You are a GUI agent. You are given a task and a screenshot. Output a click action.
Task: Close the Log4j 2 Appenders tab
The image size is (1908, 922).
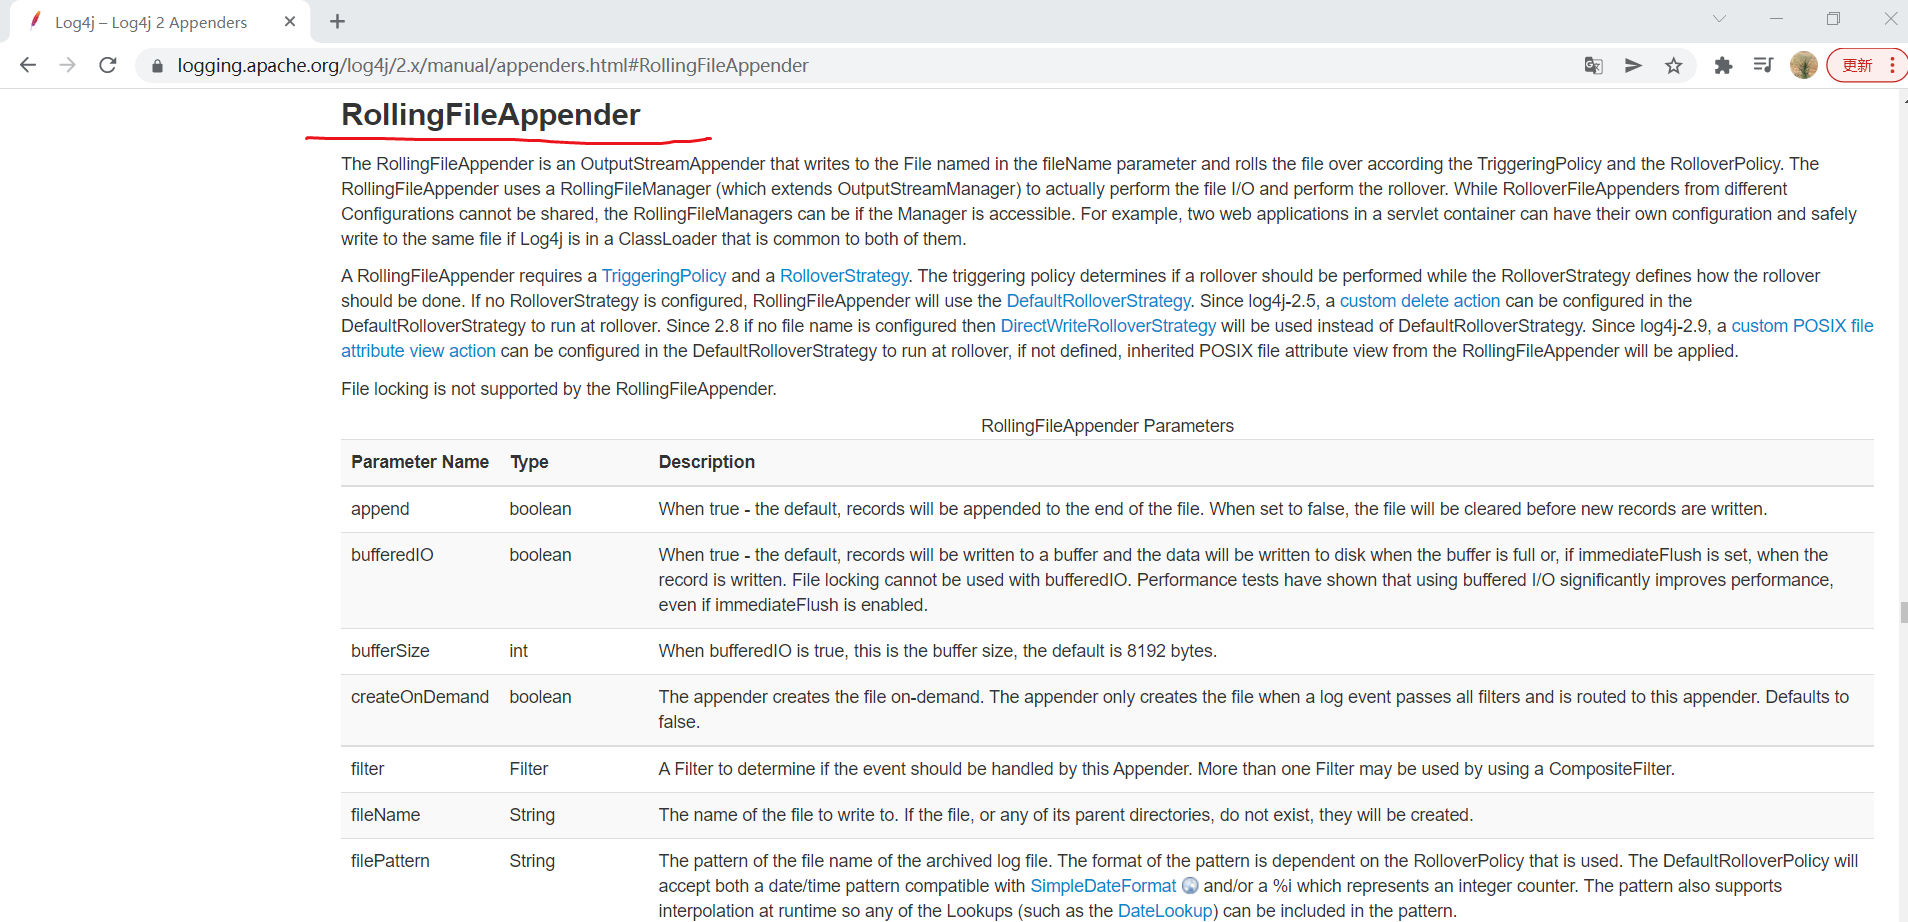click(x=290, y=21)
